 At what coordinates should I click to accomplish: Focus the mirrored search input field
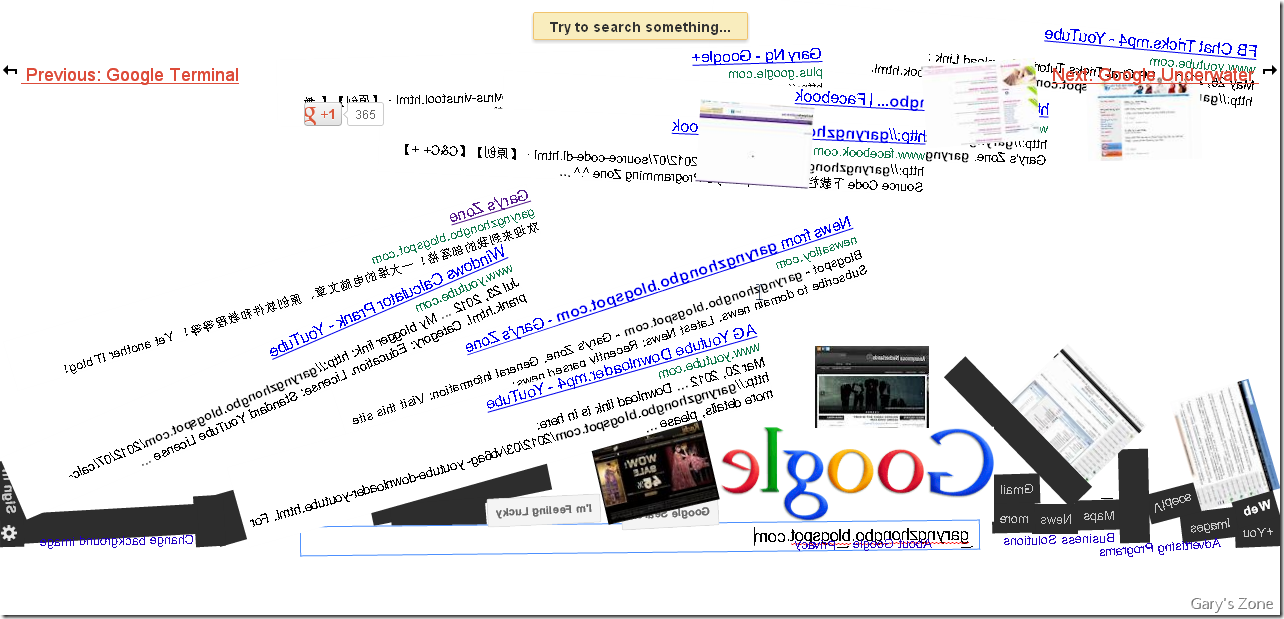639,538
